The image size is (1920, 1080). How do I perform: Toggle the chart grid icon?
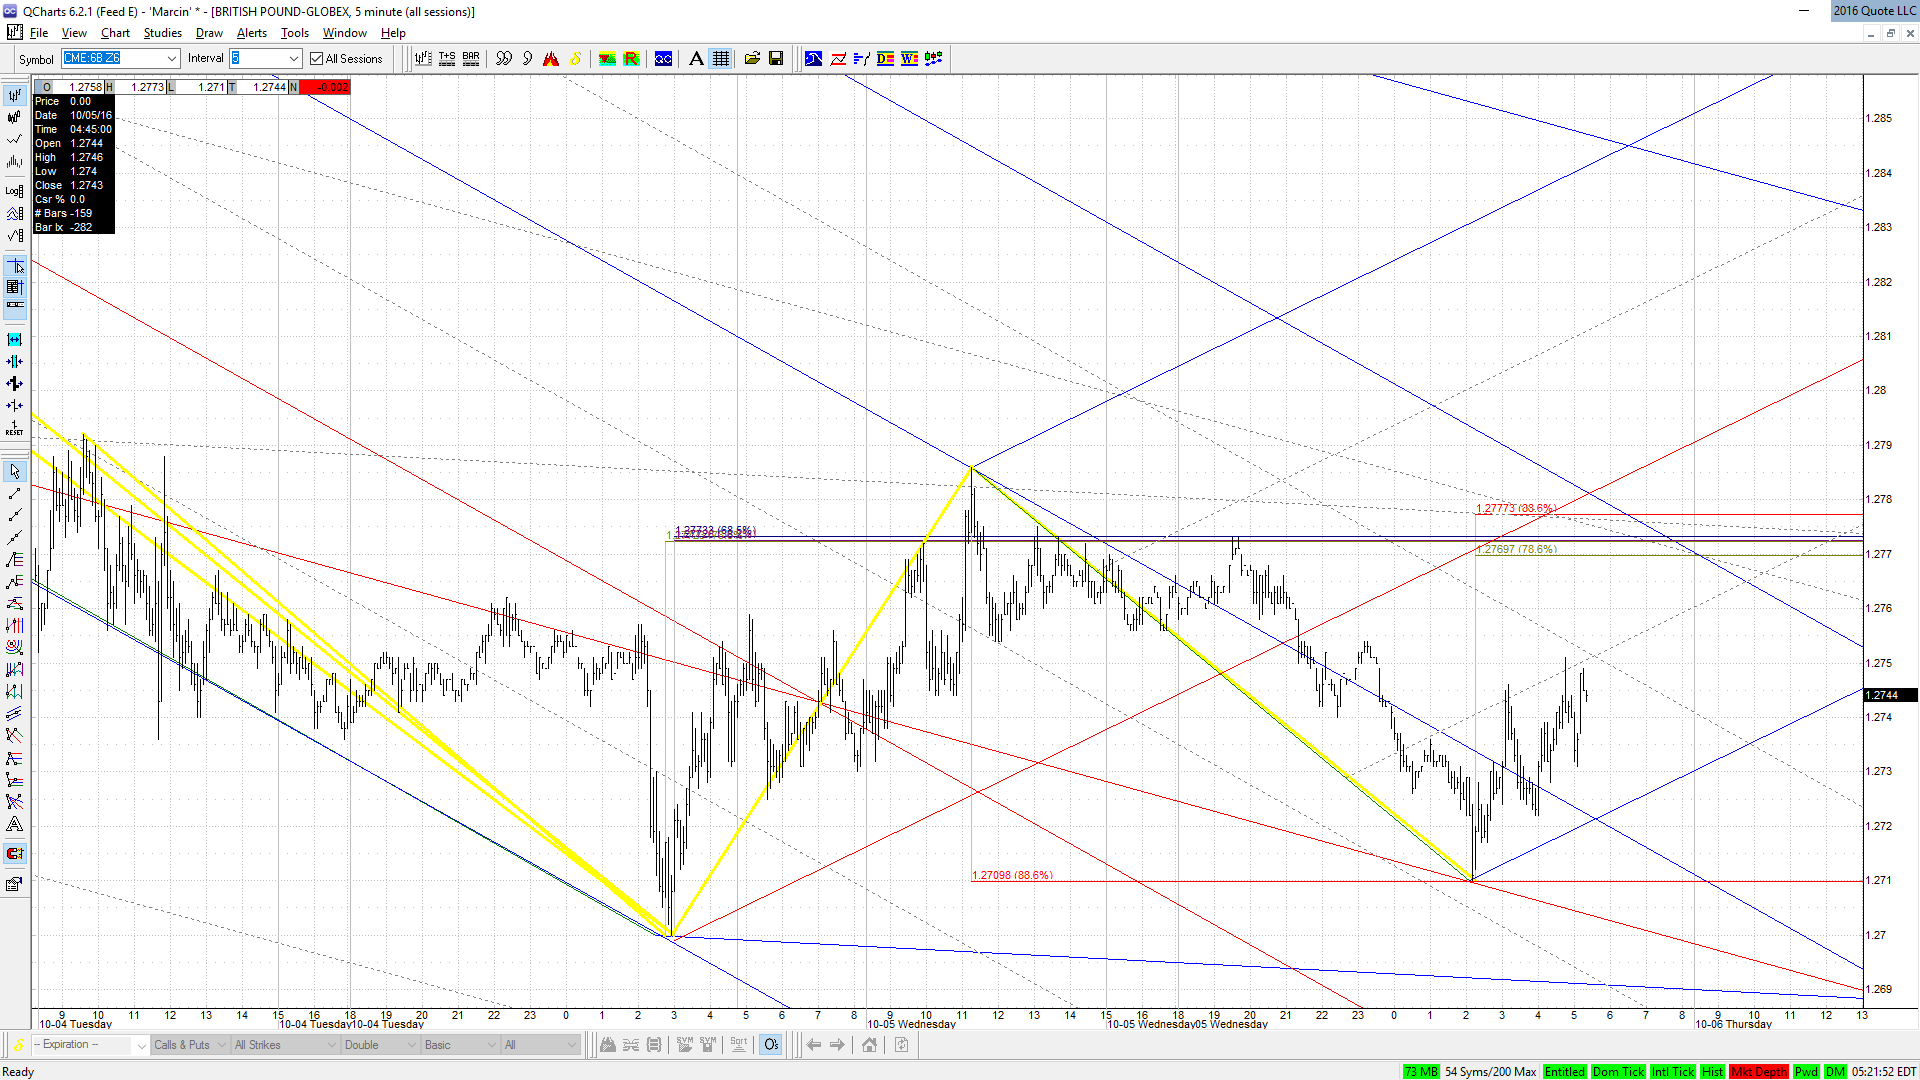pos(720,59)
